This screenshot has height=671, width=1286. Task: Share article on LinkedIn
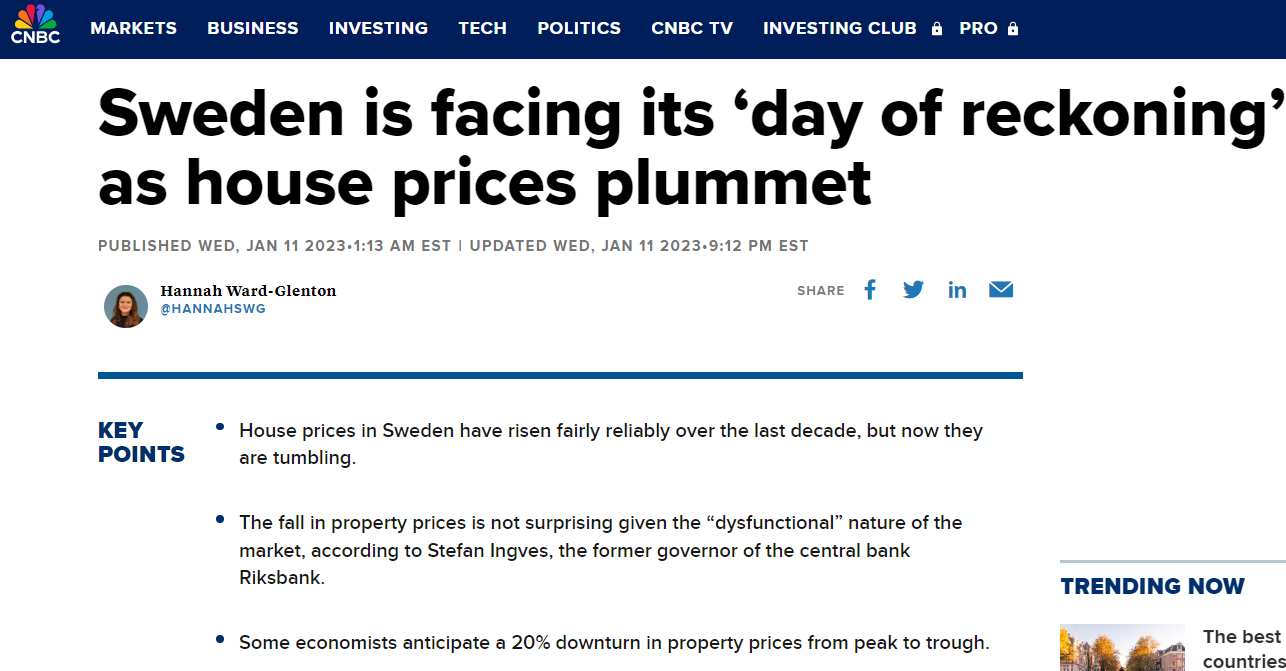click(957, 290)
